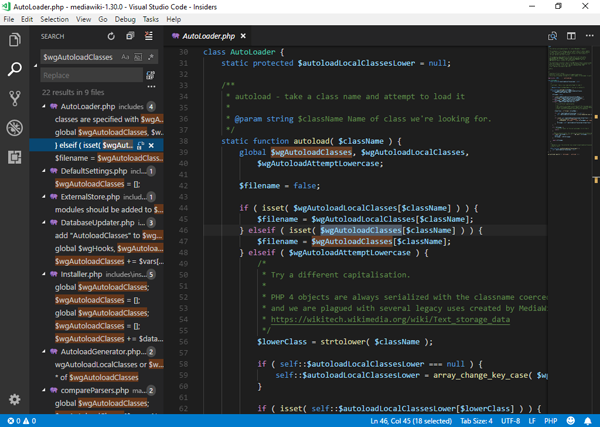Open the Selection menu
The width and height of the screenshot is (600, 427).
[x=54, y=19]
